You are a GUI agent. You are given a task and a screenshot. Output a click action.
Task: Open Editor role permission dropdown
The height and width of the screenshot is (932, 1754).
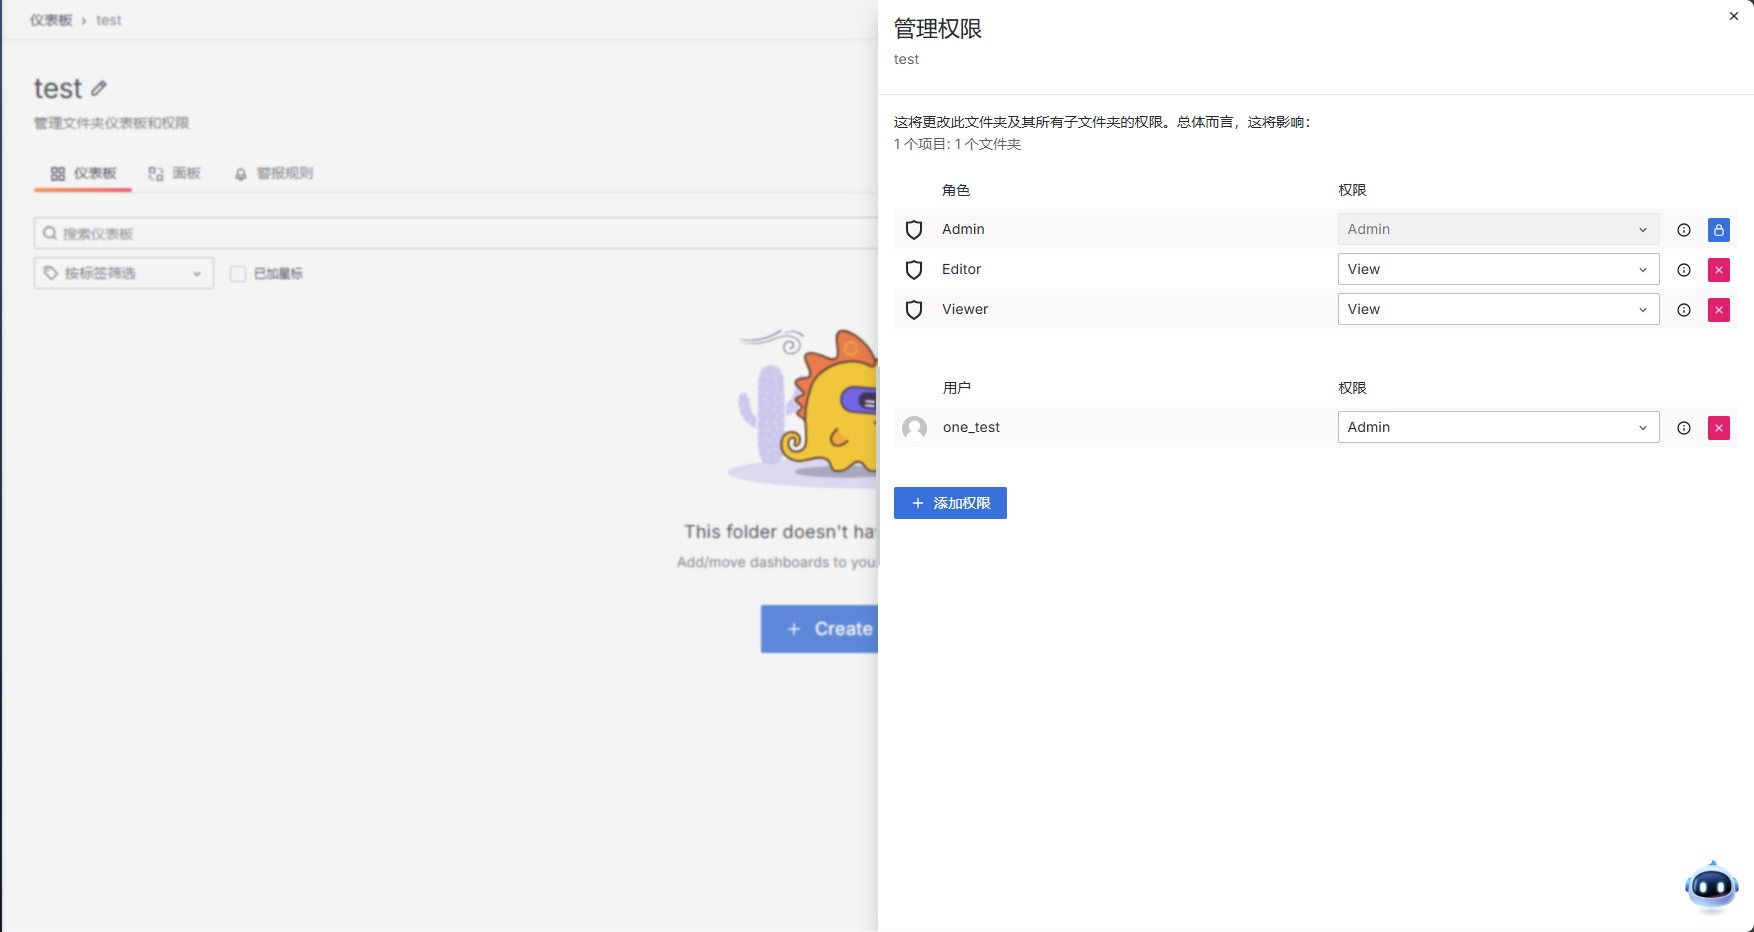tap(1497, 269)
